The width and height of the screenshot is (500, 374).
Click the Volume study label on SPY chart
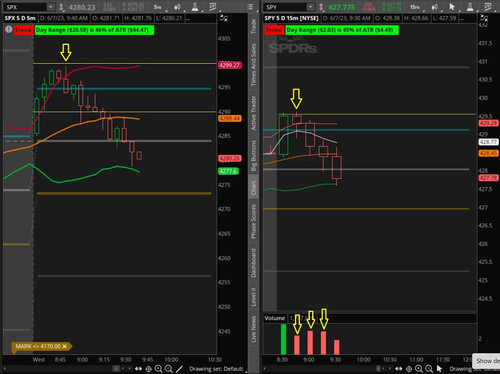point(275,318)
